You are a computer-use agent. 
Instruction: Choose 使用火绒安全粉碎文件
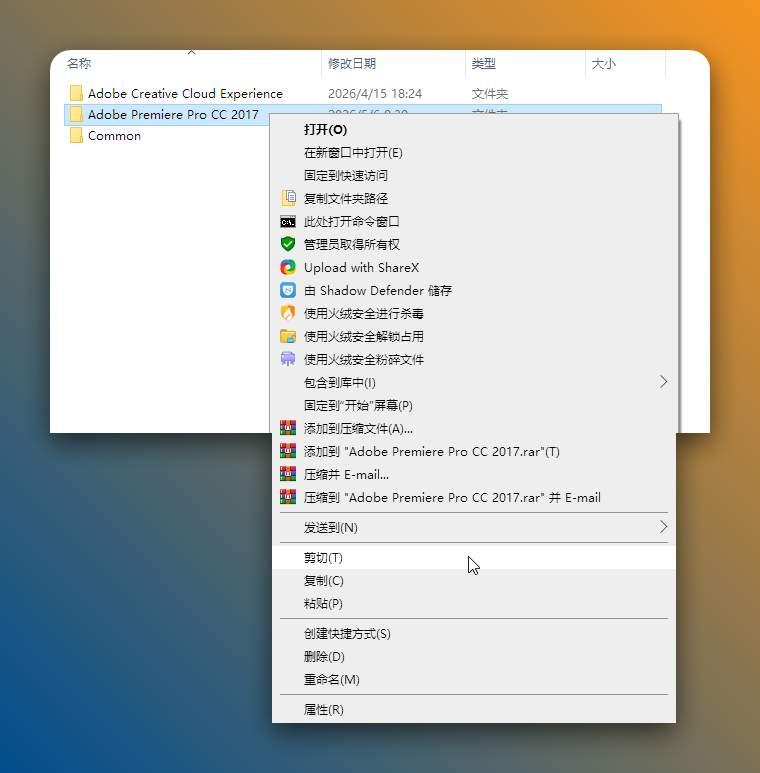click(x=474, y=359)
